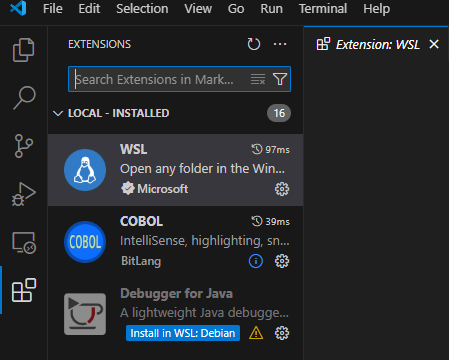This screenshot has width=449, height=360.
Task: Open the manage gear for COBOL extension
Action: tap(282, 261)
